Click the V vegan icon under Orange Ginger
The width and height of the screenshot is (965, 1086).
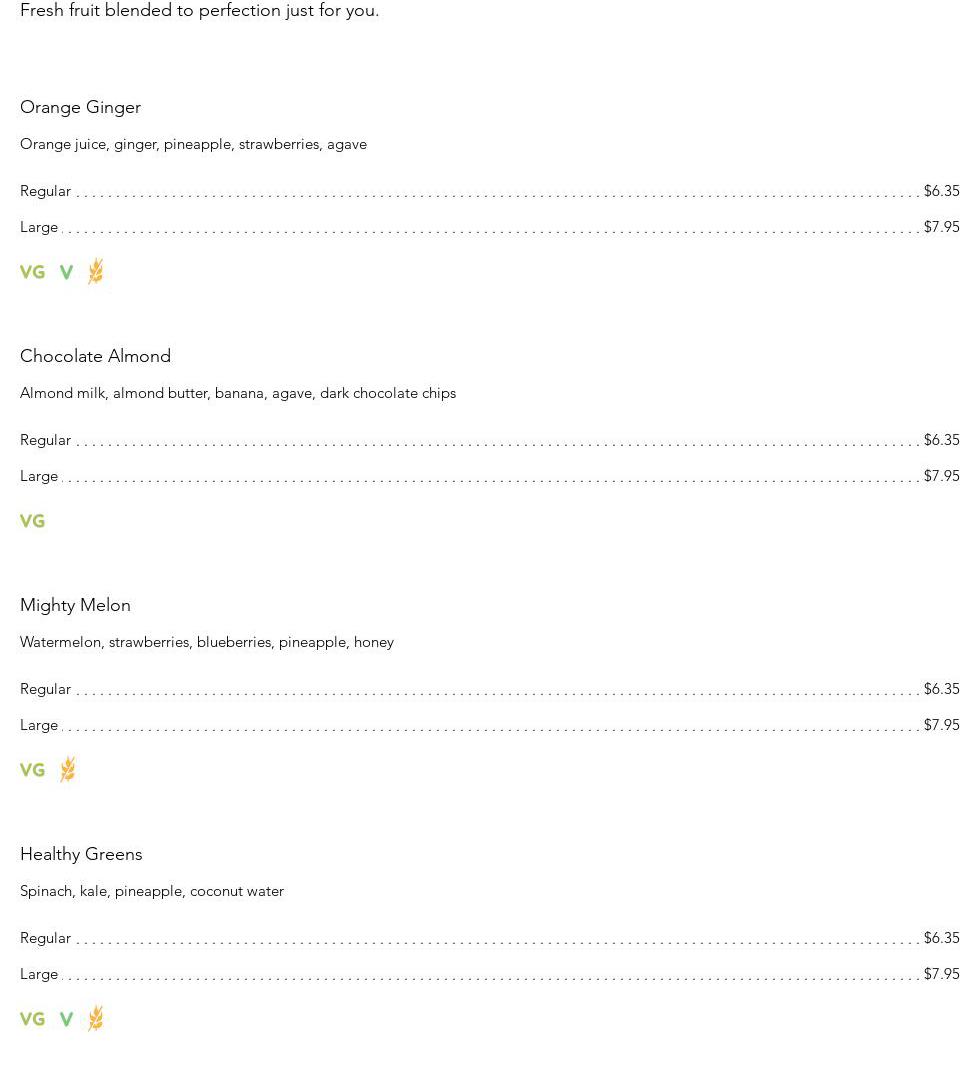(x=66, y=272)
